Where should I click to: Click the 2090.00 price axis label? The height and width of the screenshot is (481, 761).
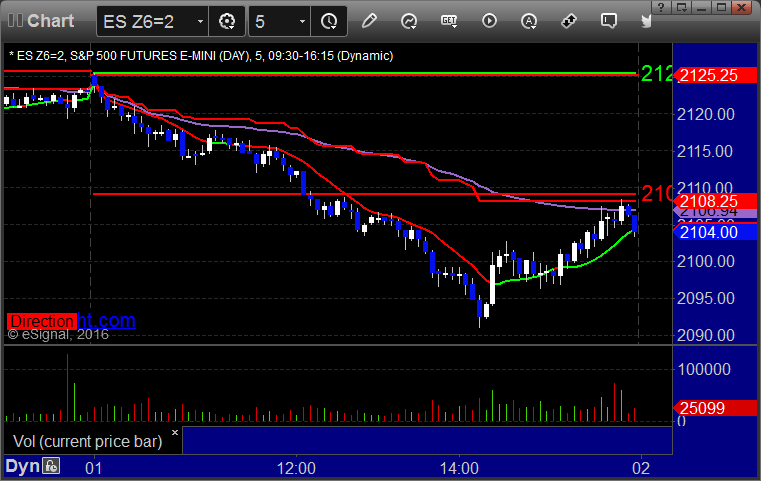pyautogui.click(x=706, y=335)
